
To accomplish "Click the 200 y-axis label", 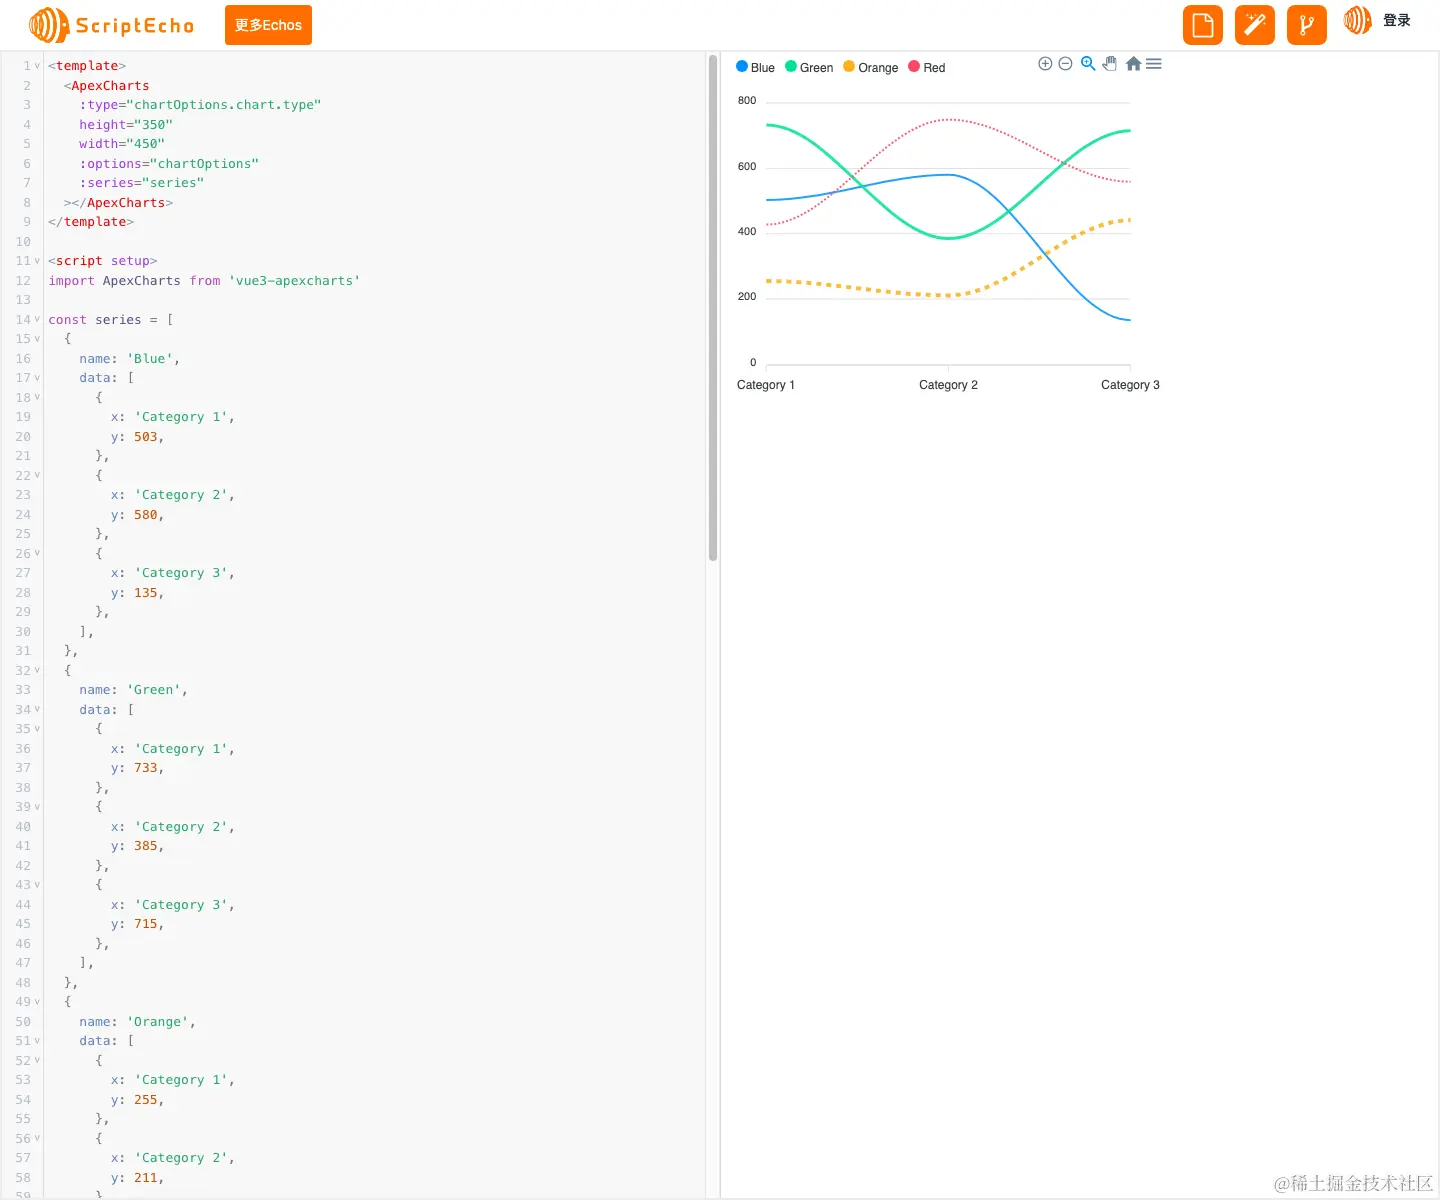I will [747, 297].
